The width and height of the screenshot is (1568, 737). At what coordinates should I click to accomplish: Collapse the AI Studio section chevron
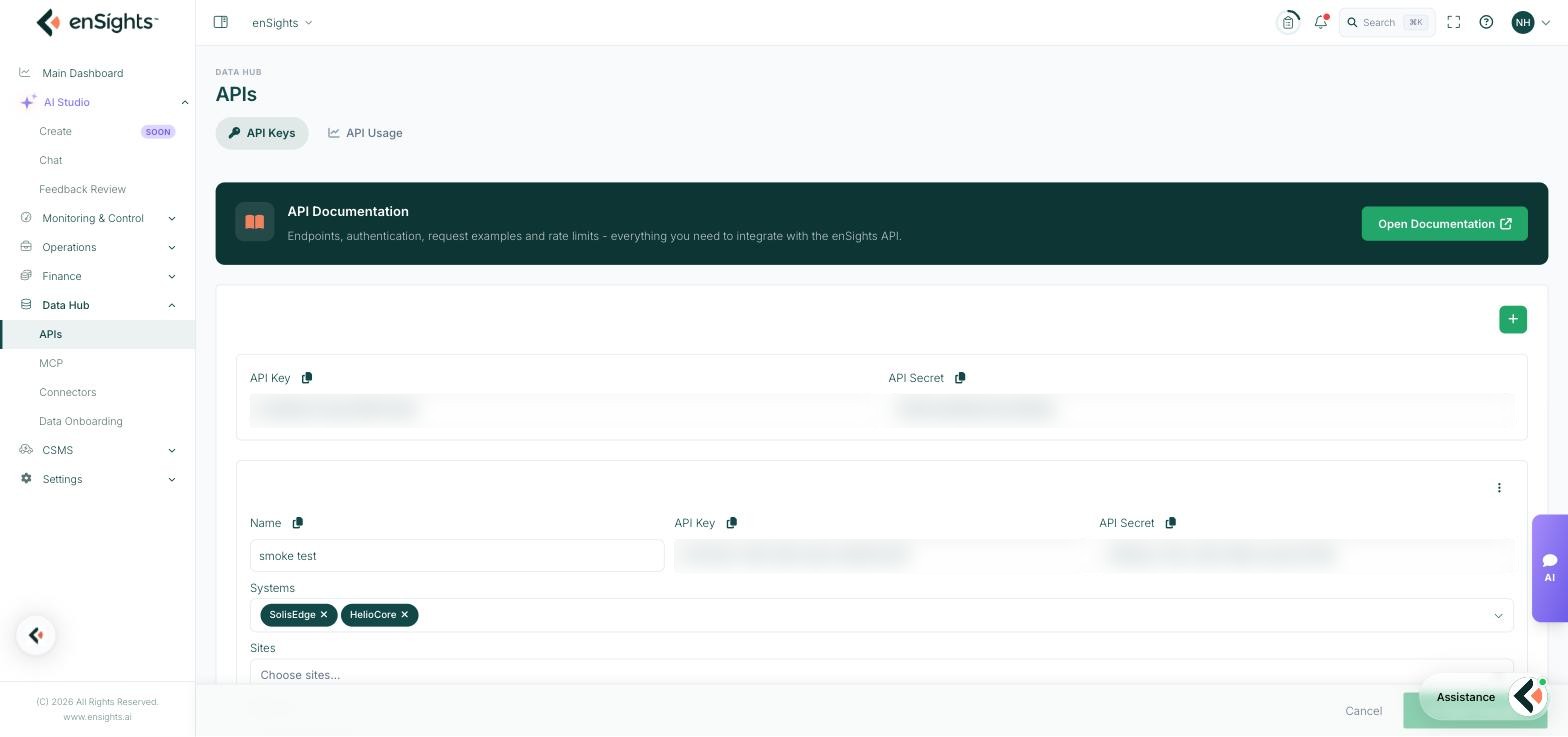click(x=185, y=102)
